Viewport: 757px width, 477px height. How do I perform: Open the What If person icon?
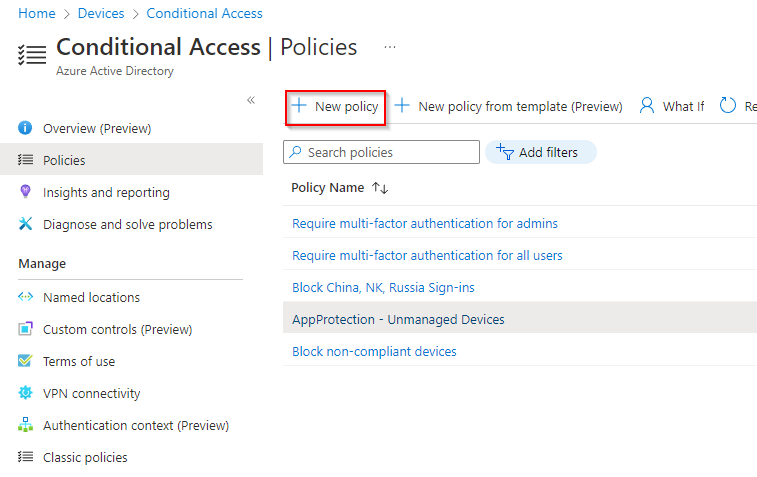647,106
